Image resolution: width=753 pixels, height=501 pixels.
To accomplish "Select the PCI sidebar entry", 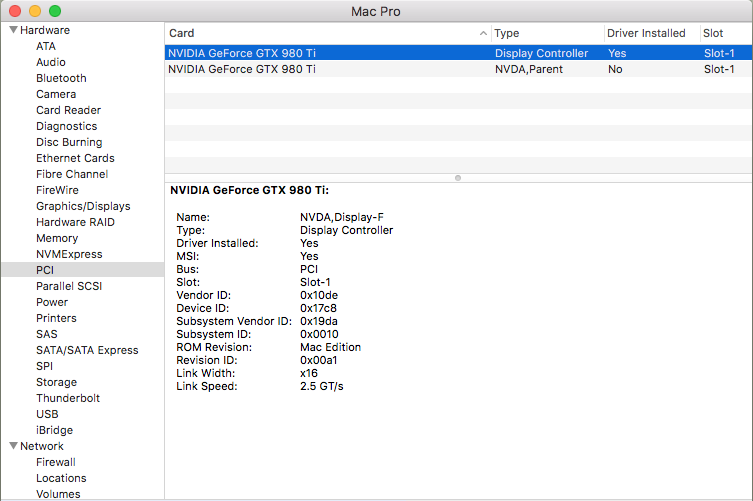I will (x=83, y=270).
